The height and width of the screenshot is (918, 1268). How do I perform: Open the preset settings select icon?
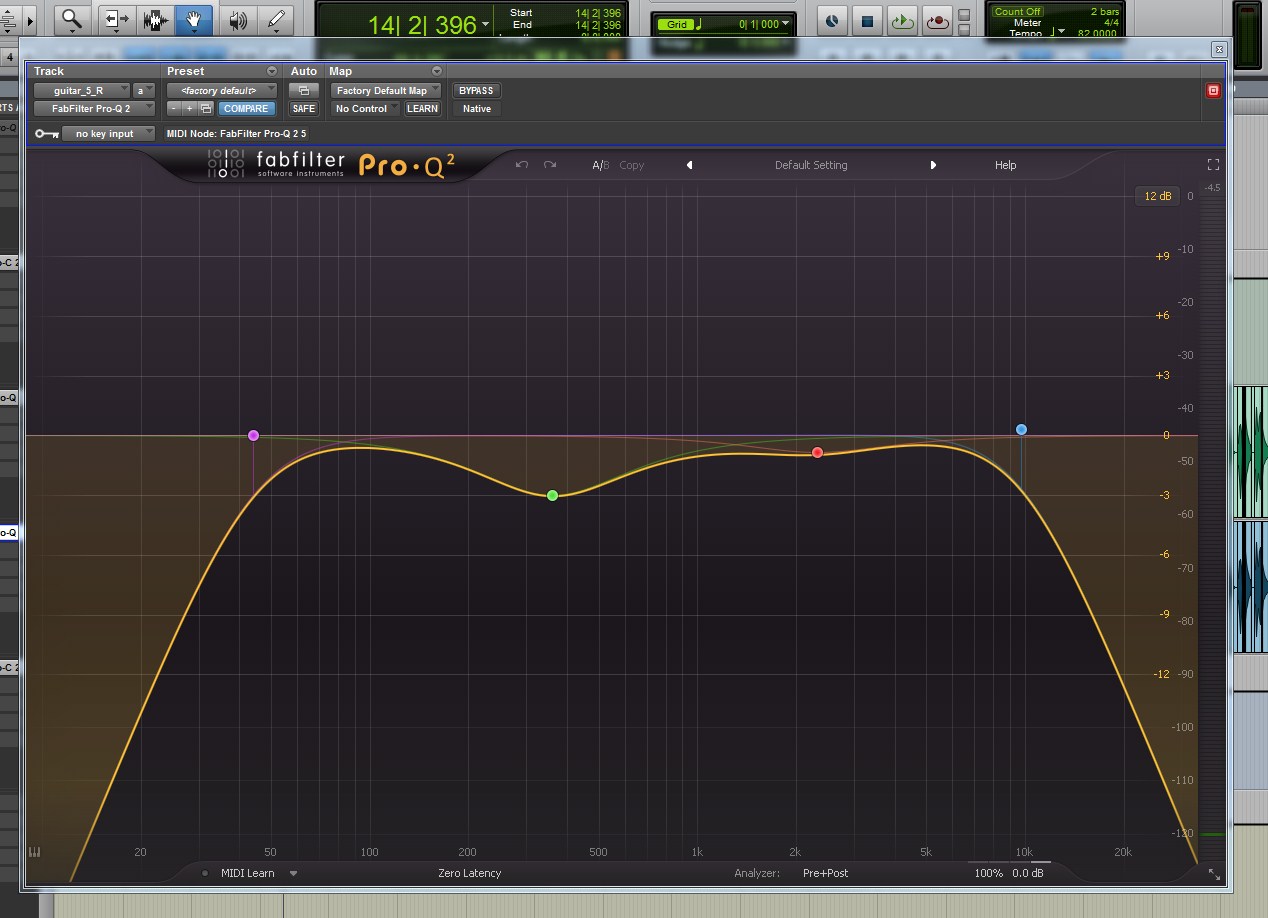coord(206,108)
